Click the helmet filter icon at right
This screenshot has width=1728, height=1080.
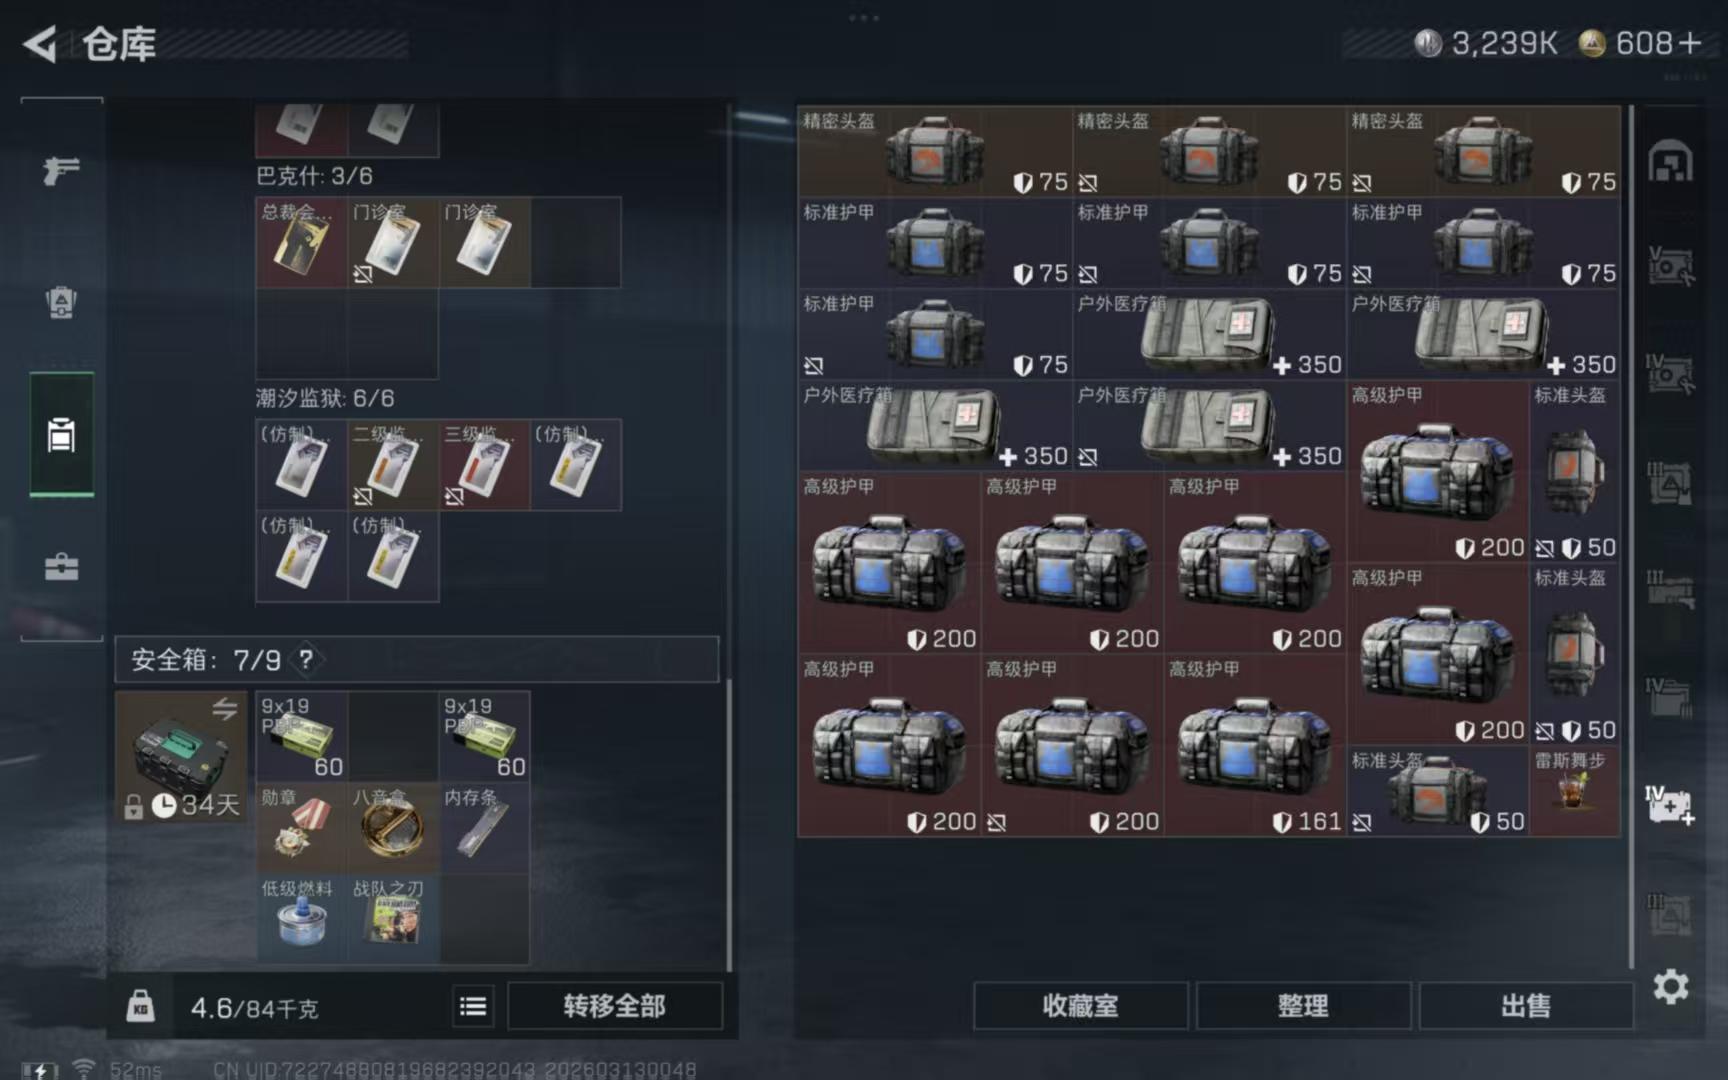coord(1670,162)
